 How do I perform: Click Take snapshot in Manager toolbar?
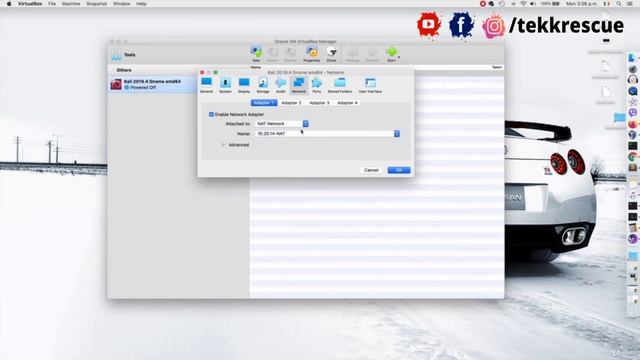256,54
